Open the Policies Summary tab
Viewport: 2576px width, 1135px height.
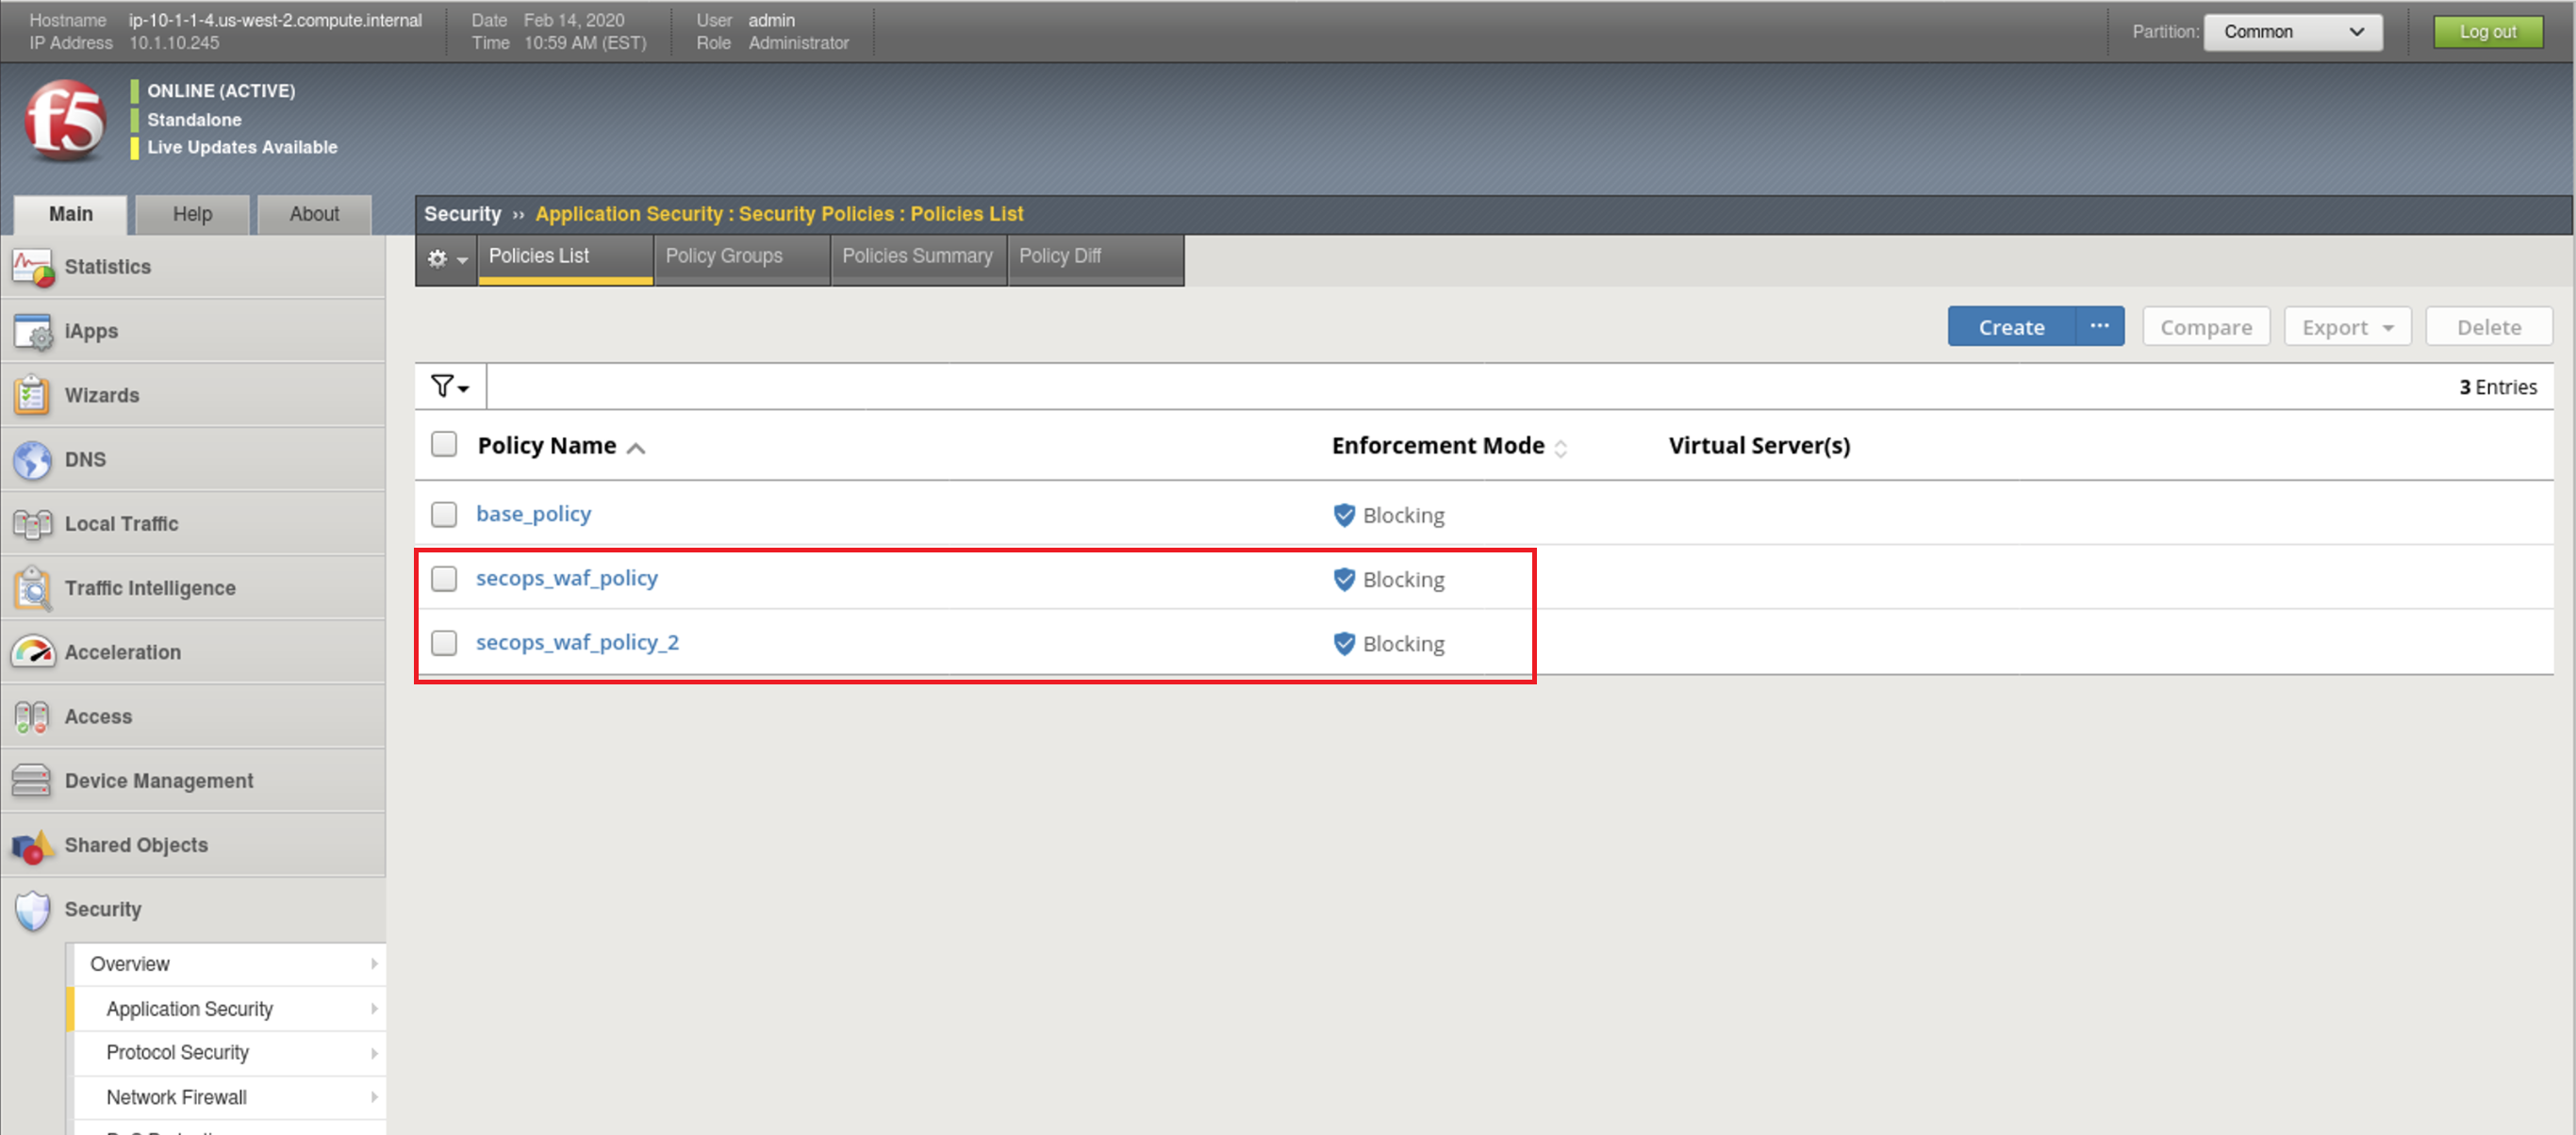pos(918,259)
